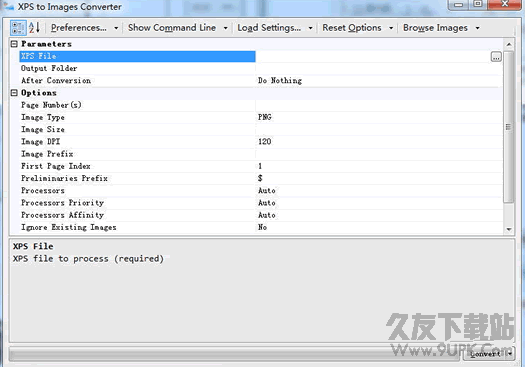Click the 120 DPI value

pos(265,142)
